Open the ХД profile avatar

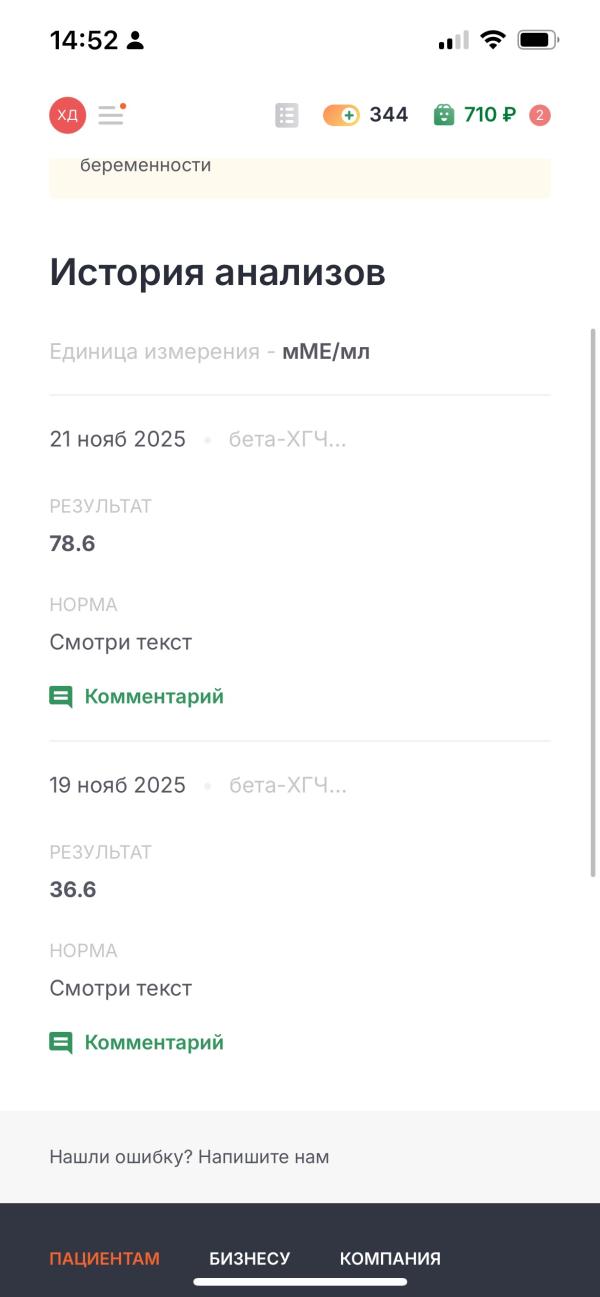pos(67,115)
